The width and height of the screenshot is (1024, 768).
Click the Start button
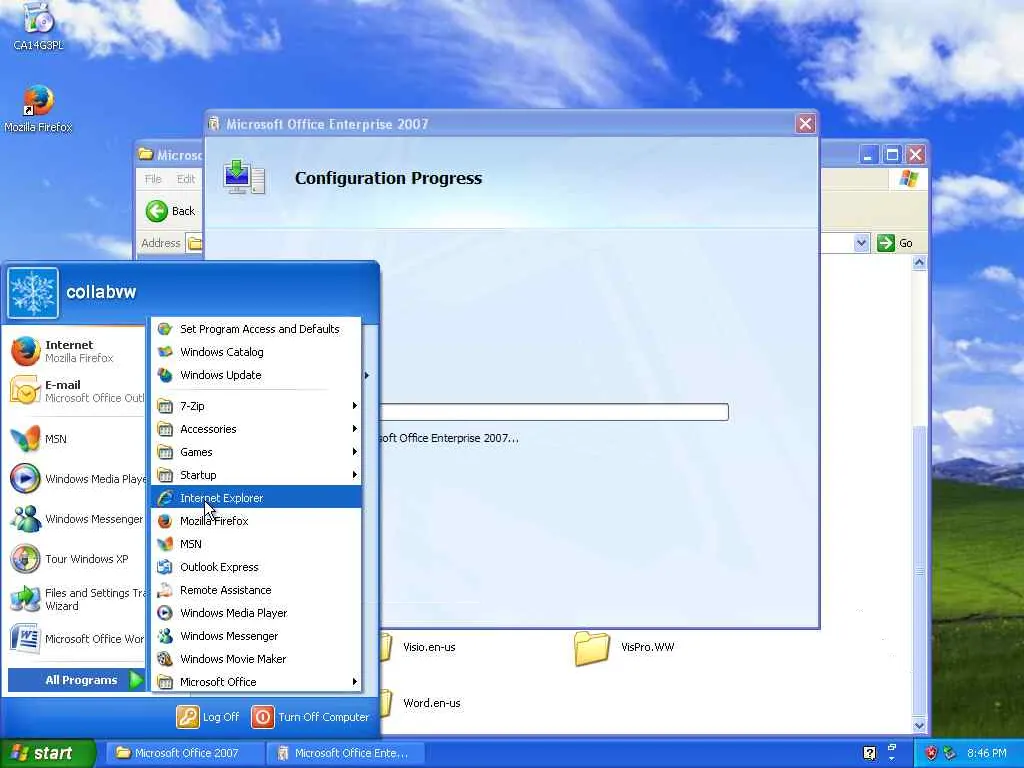(x=47, y=753)
